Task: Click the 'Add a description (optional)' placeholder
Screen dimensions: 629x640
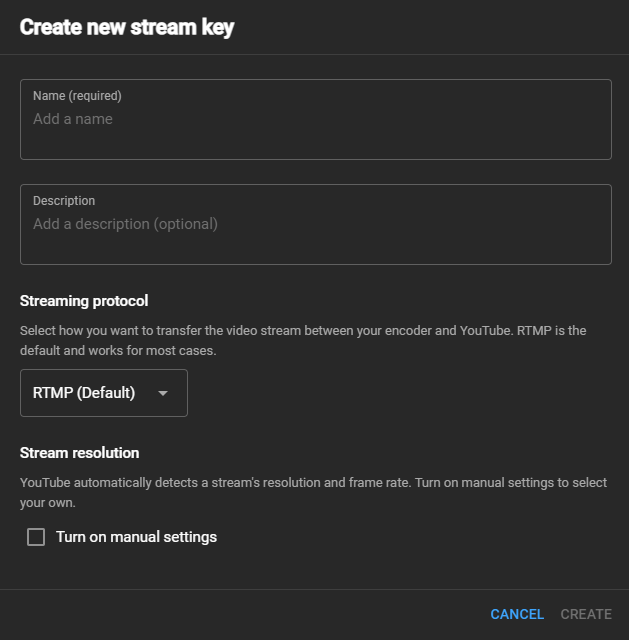Action: point(125,224)
